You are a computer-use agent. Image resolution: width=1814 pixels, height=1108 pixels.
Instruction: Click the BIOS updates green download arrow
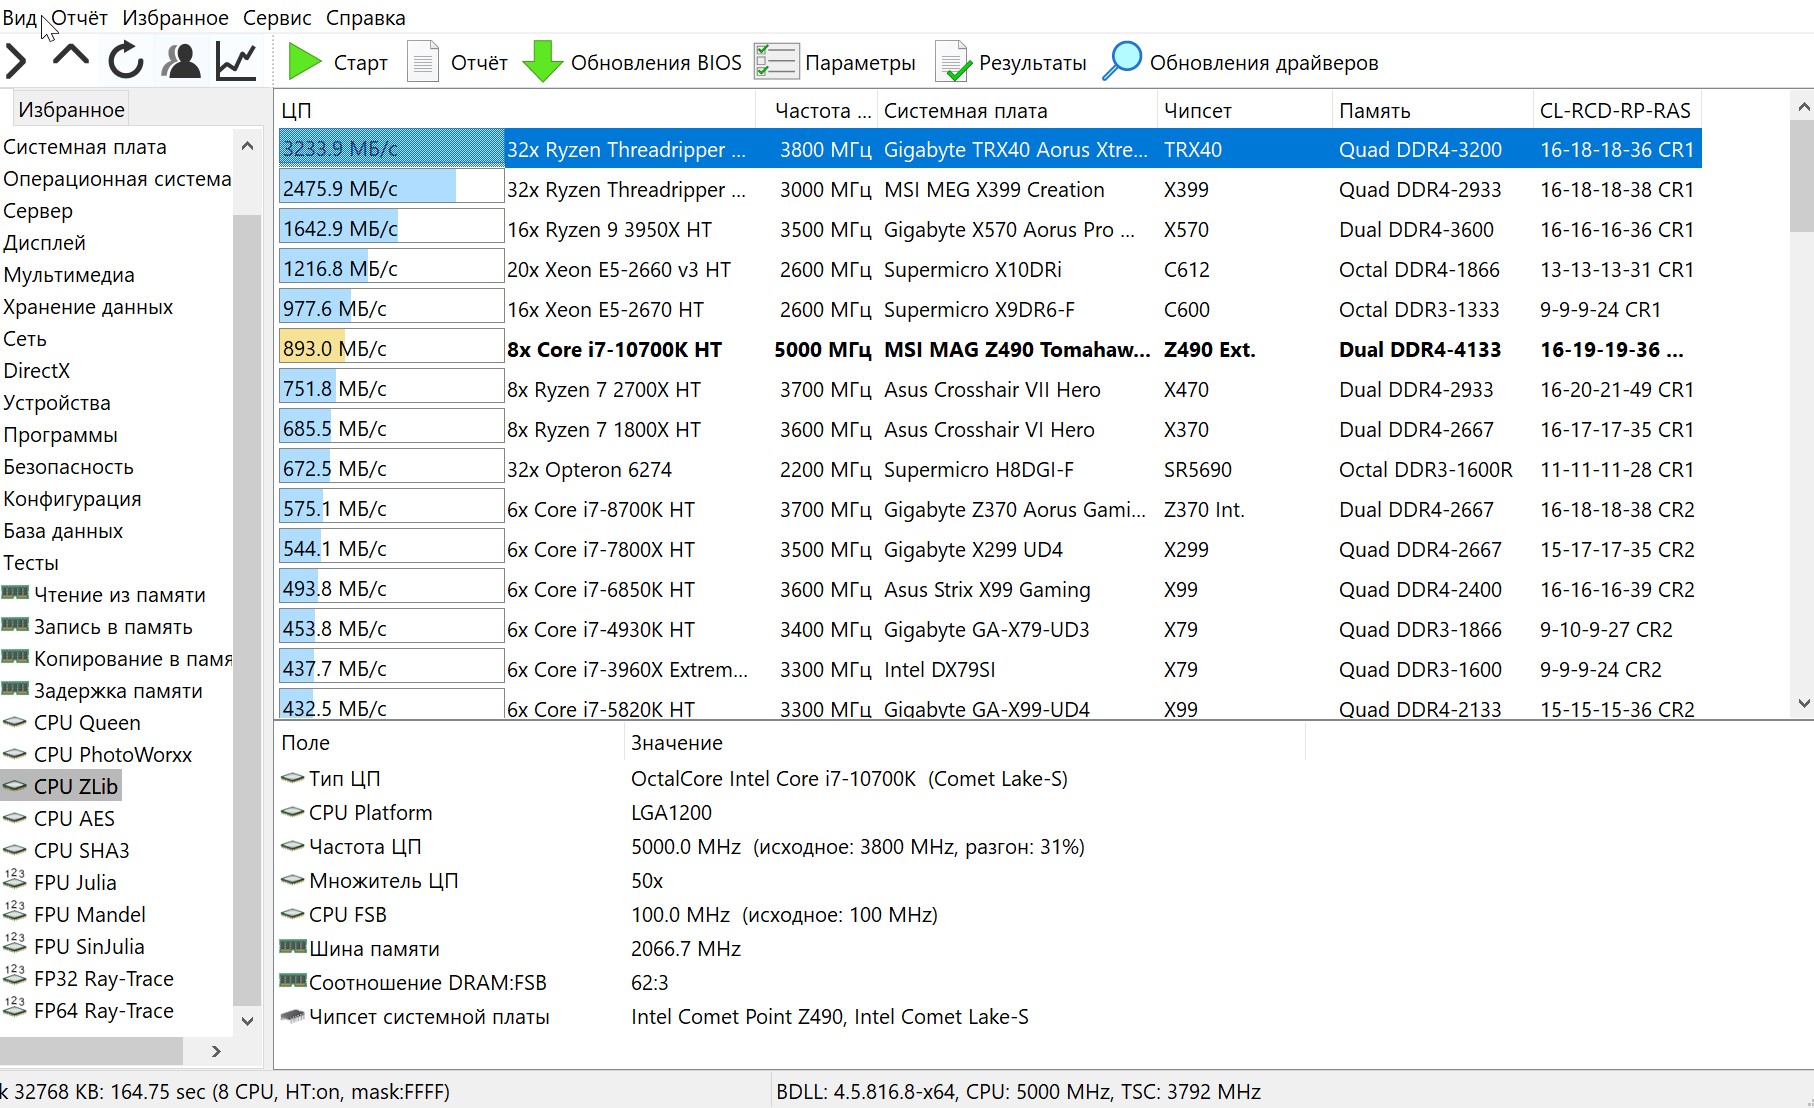pos(543,62)
